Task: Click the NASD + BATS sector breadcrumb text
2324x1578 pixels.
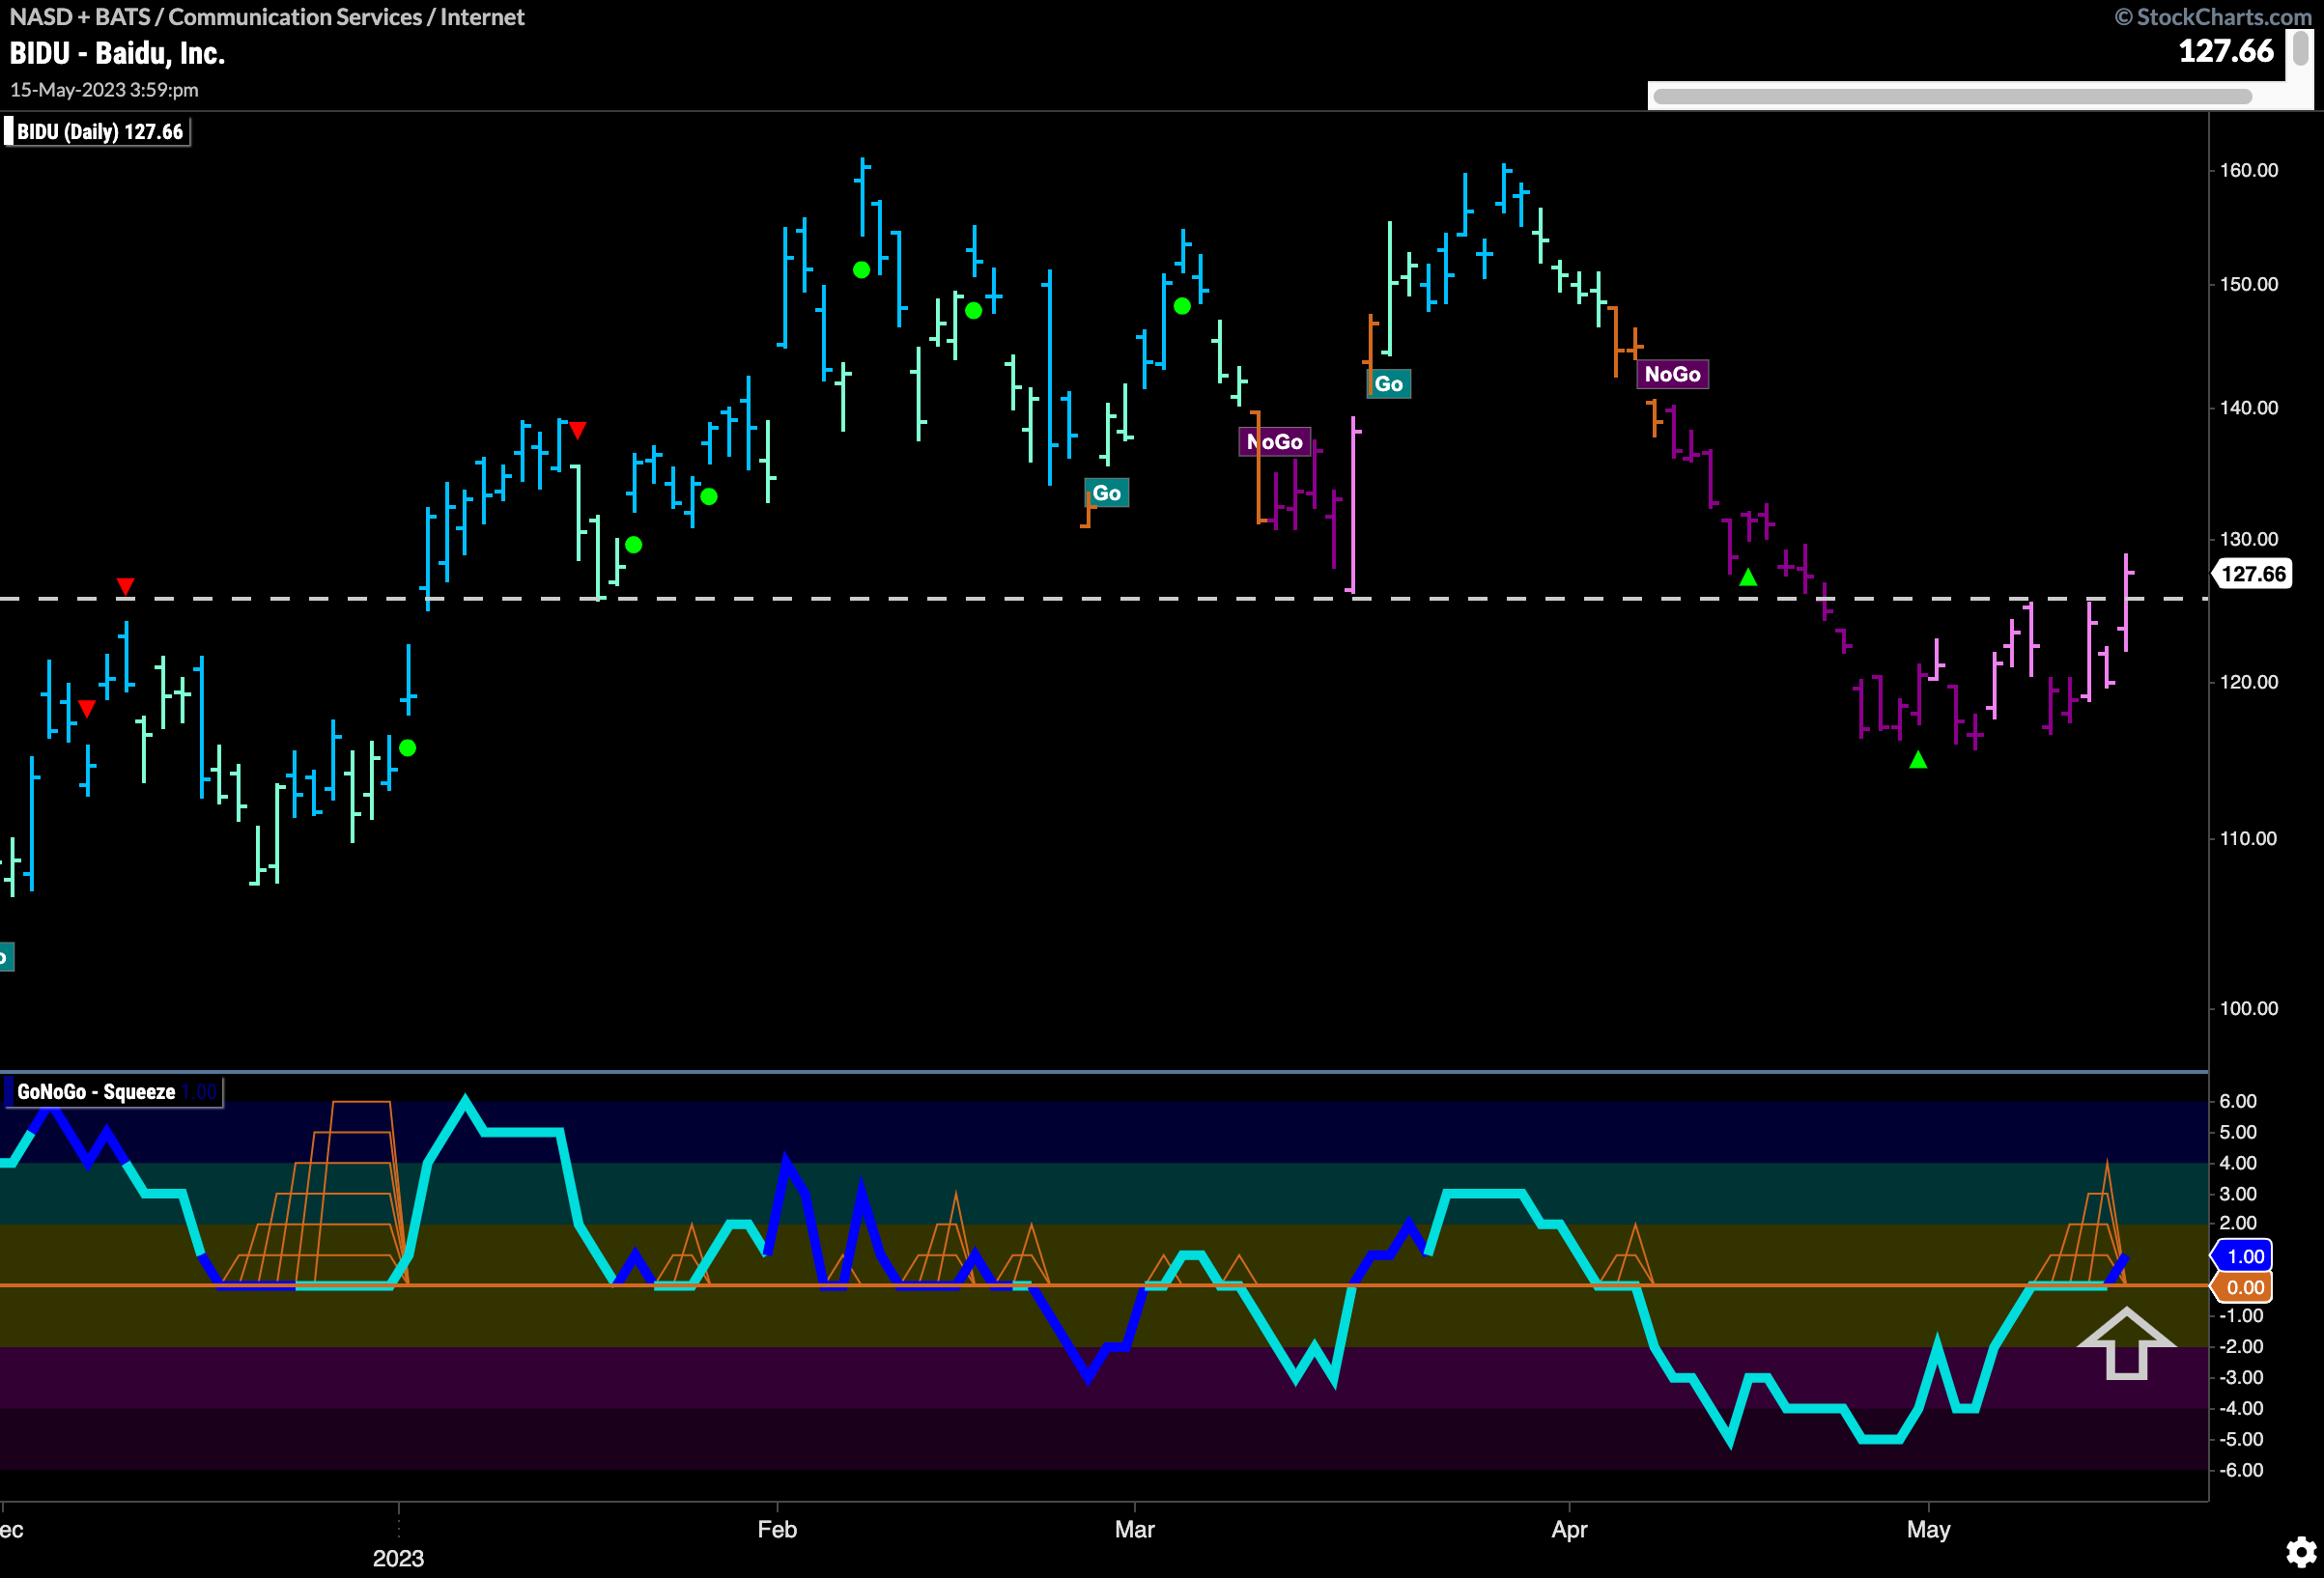Action: pyautogui.click(x=267, y=16)
